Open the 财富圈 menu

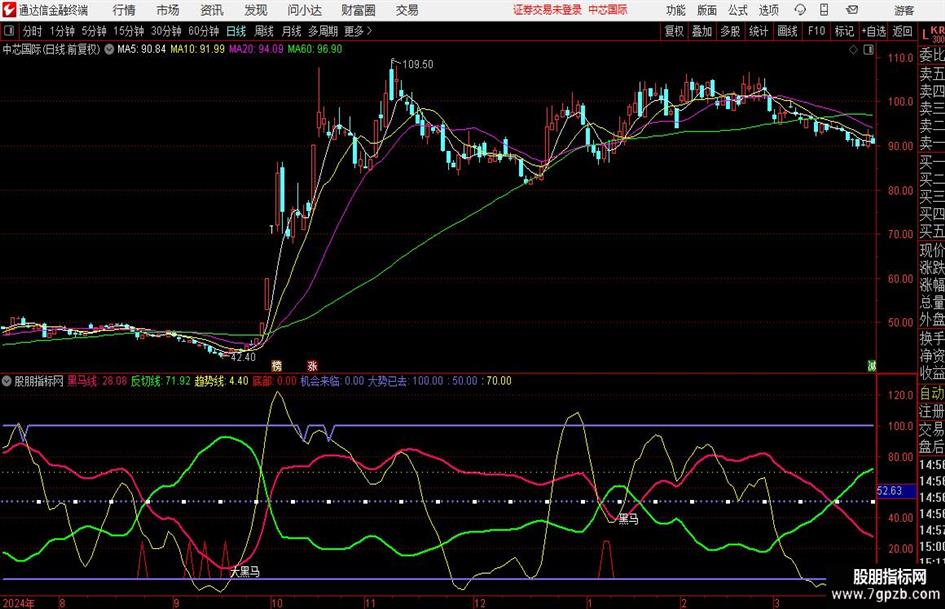358,10
